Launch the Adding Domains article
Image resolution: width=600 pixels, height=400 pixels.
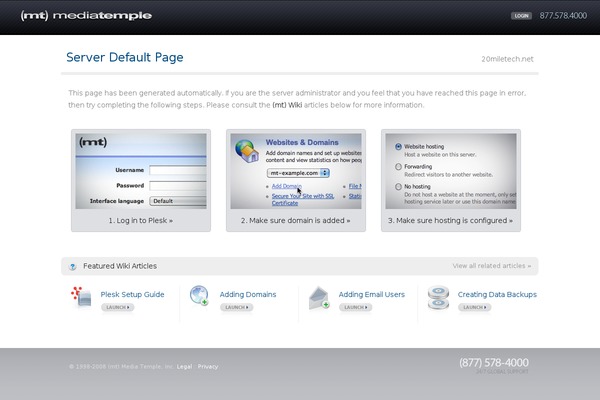click(x=235, y=308)
